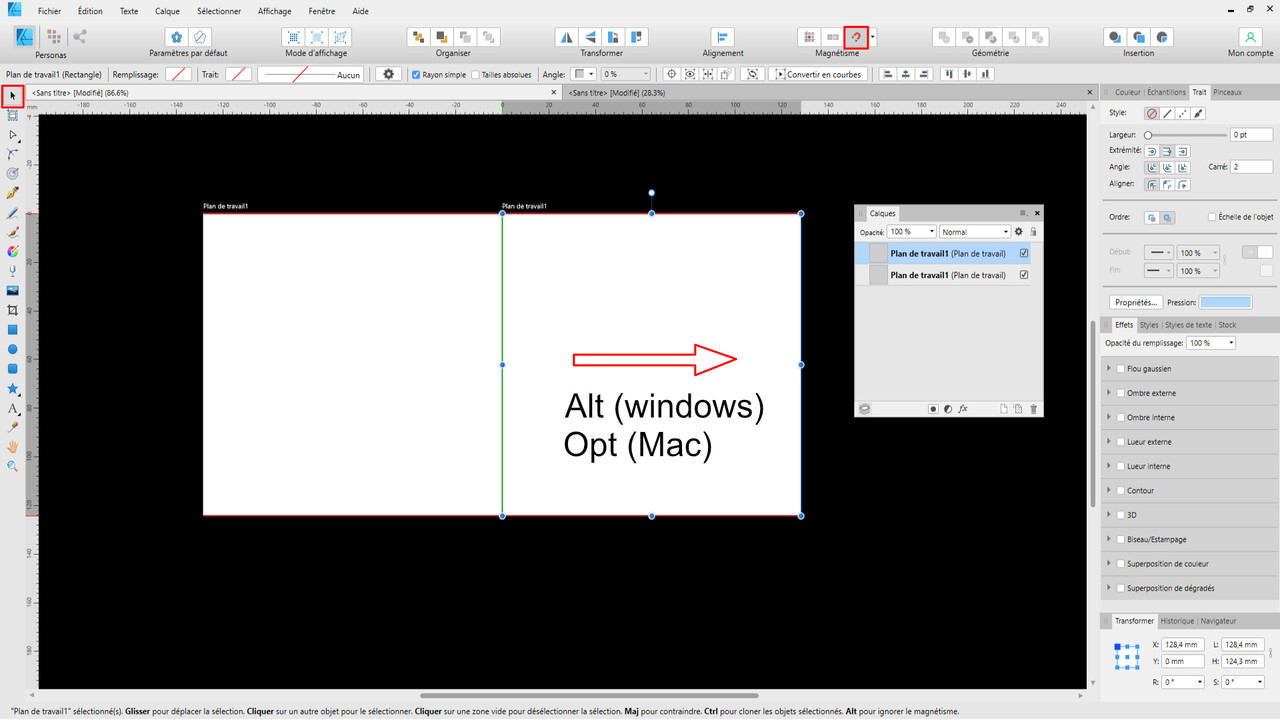Open the Angle corner type dropdown
The height and width of the screenshot is (720, 1280).
click(x=584, y=74)
